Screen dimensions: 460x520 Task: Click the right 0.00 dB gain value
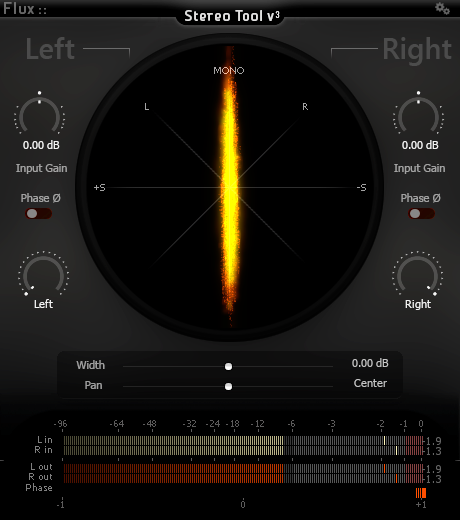click(x=420, y=145)
